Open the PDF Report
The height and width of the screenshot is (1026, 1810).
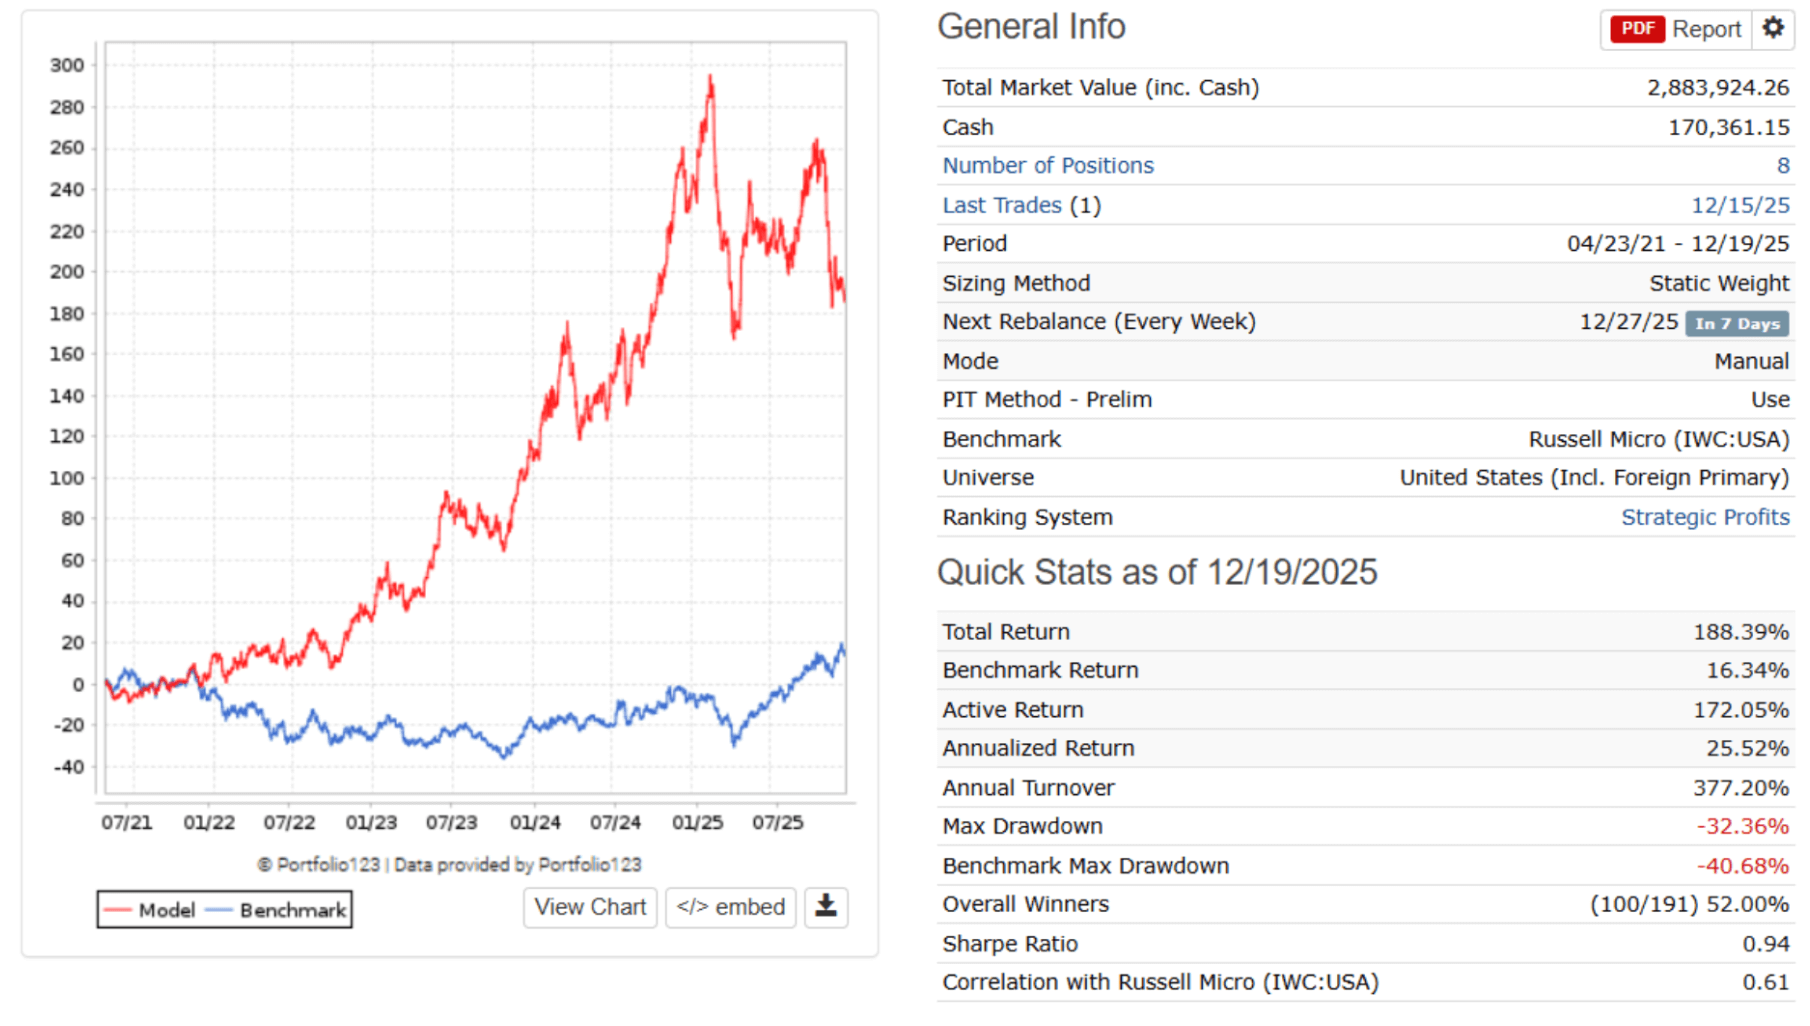(x=1706, y=29)
